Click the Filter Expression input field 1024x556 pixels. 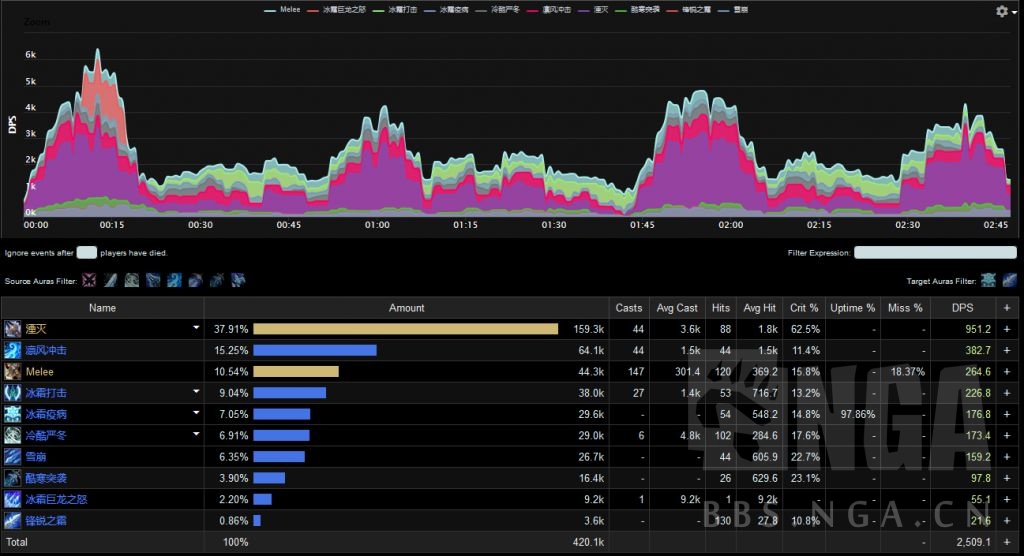[935, 253]
